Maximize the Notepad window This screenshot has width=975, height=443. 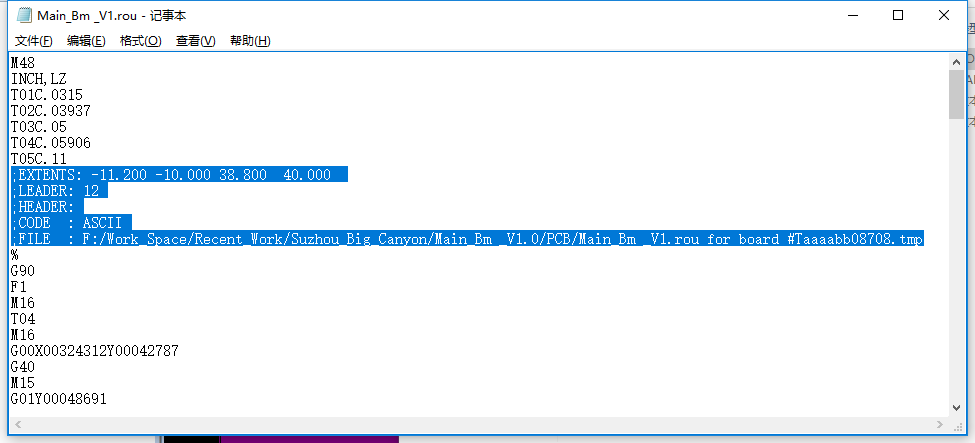(x=898, y=16)
